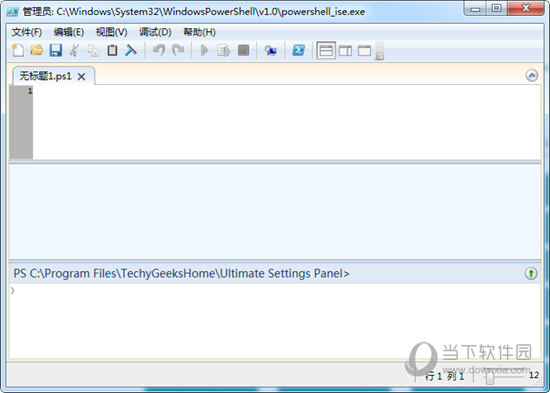The height and width of the screenshot is (393, 550).
Task: Click the PS C:\Program Files prompt path text
Action: tap(181, 273)
